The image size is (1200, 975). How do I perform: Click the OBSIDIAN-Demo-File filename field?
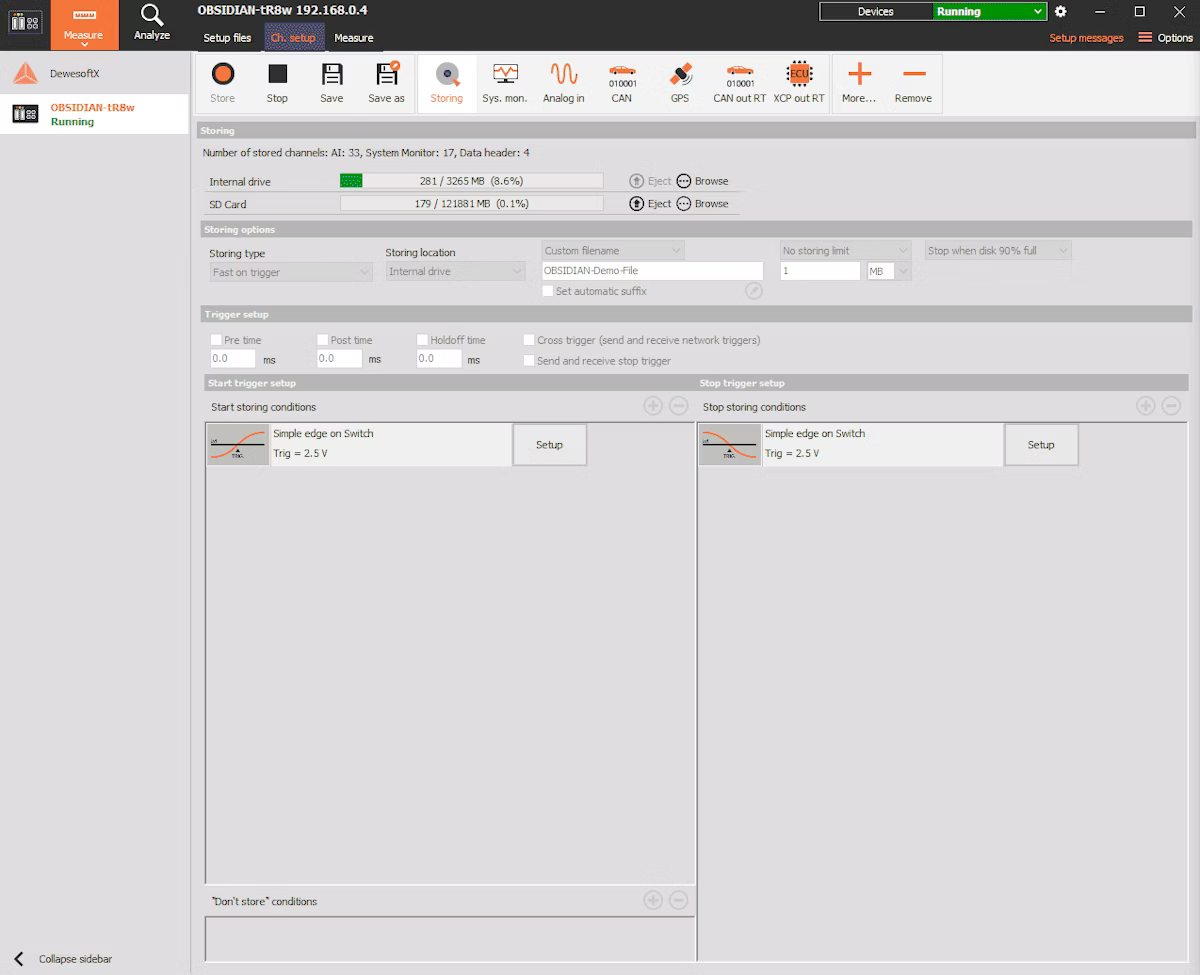[x=652, y=271]
